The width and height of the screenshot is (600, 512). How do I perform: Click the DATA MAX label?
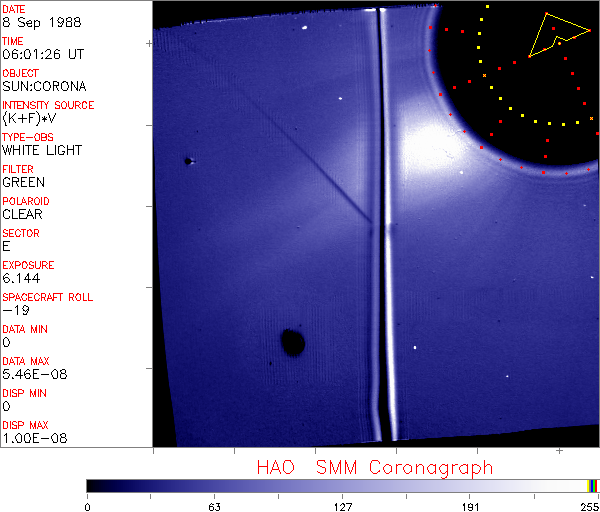coord(26,361)
